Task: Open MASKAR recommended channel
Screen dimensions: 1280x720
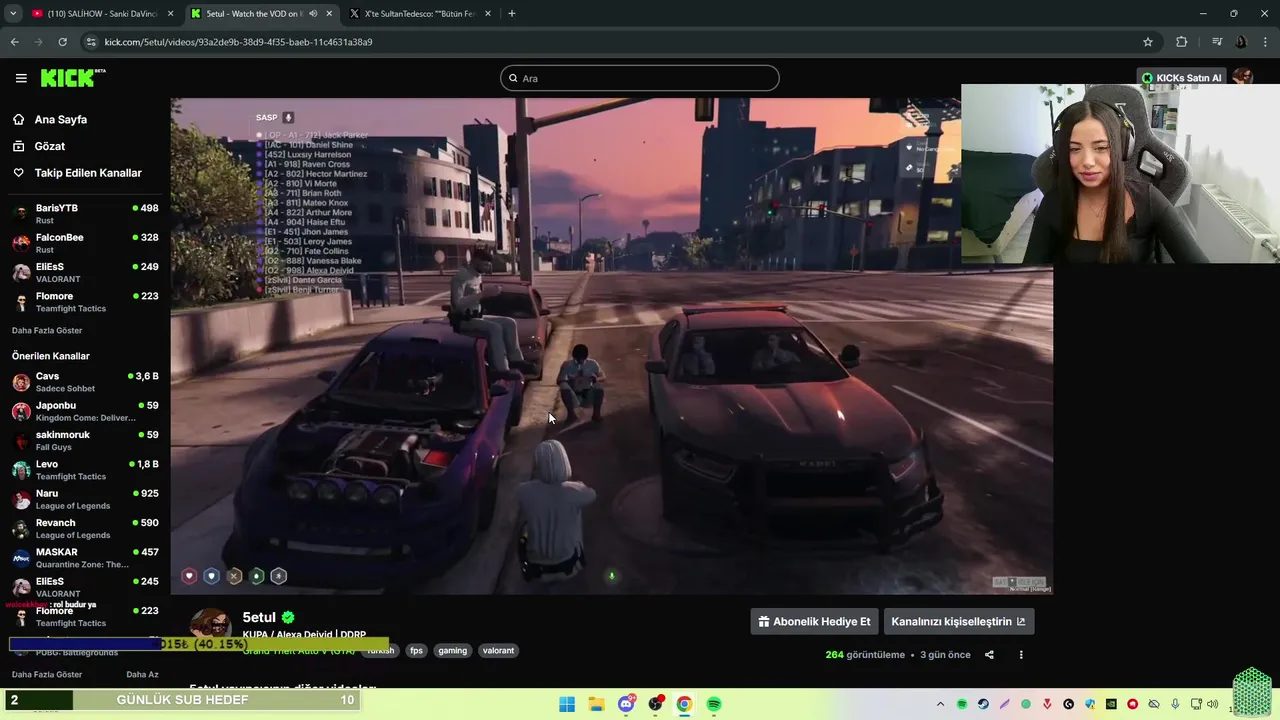Action: (x=85, y=558)
